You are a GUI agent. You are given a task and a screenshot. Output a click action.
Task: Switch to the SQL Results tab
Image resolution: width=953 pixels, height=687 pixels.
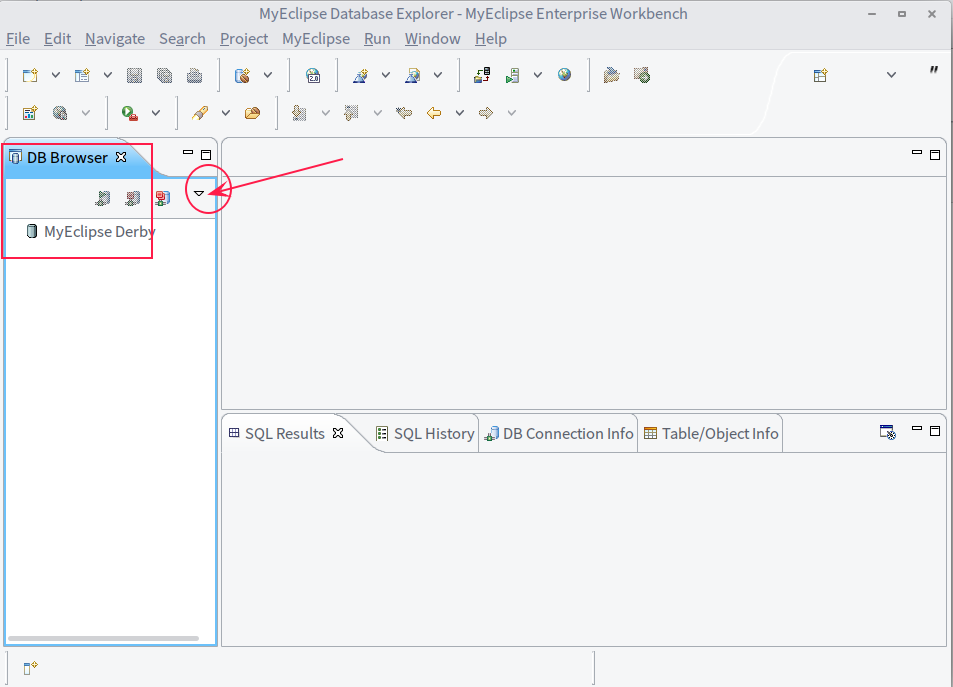pyautogui.click(x=284, y=433)
